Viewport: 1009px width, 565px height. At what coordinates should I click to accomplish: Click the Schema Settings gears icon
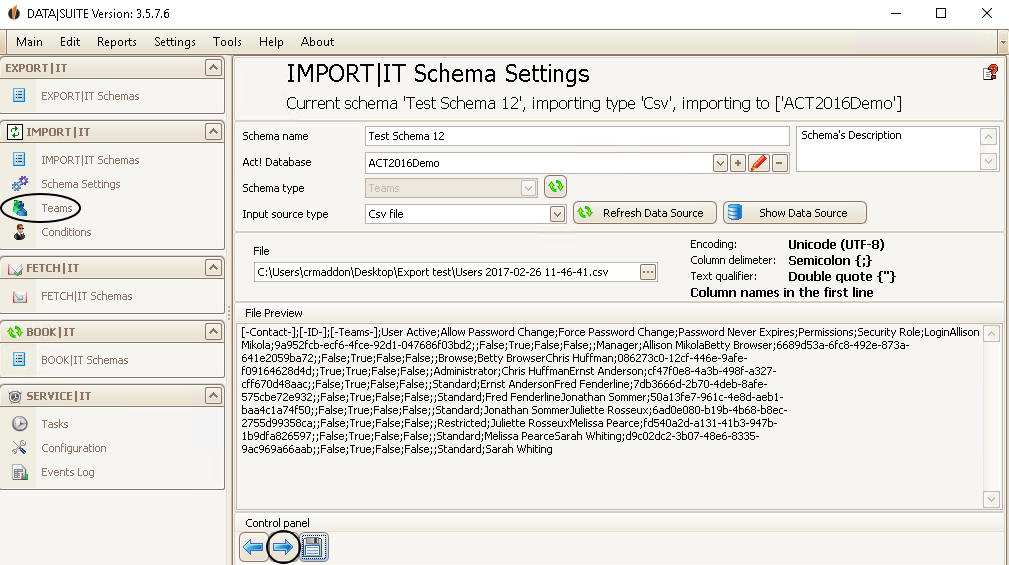(20, 183)
